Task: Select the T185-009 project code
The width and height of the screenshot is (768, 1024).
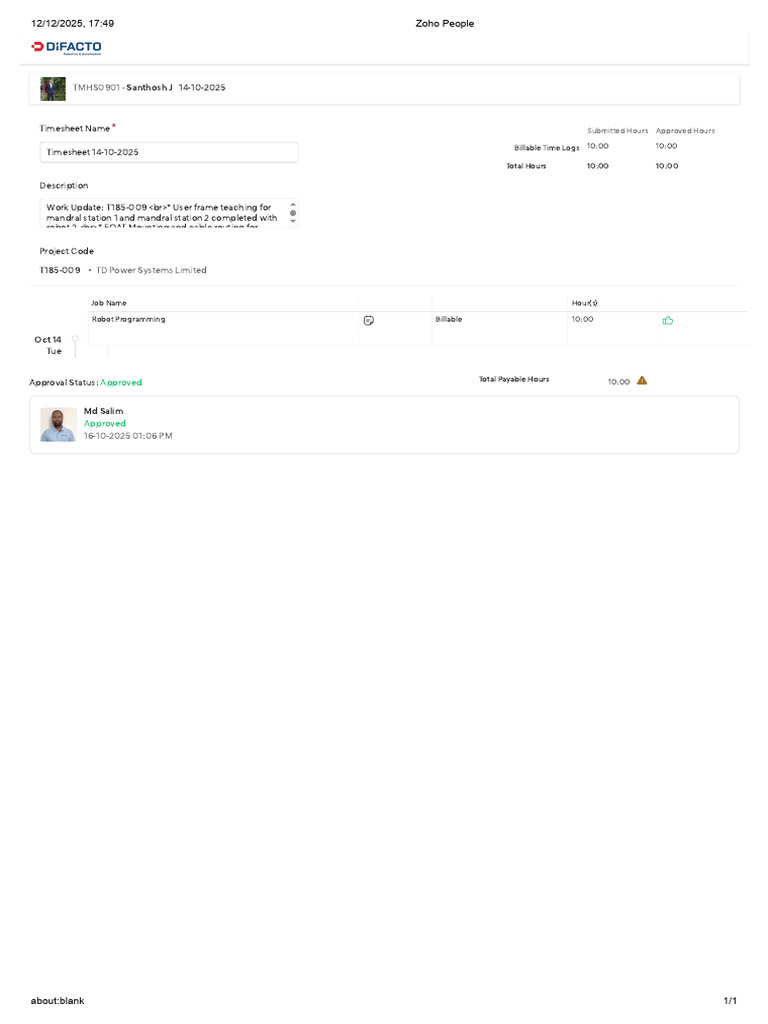Action: point(60,270)
